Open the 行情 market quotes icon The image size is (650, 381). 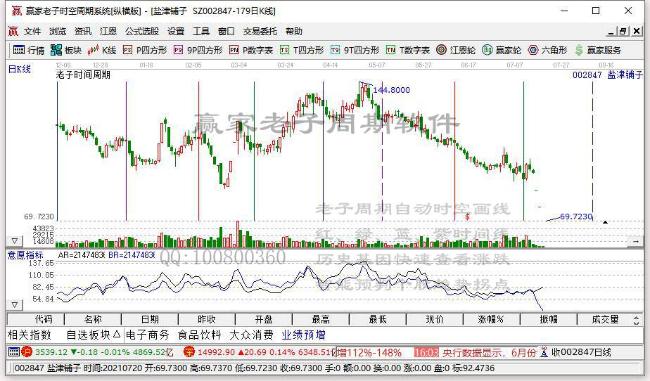pos(28,50)
